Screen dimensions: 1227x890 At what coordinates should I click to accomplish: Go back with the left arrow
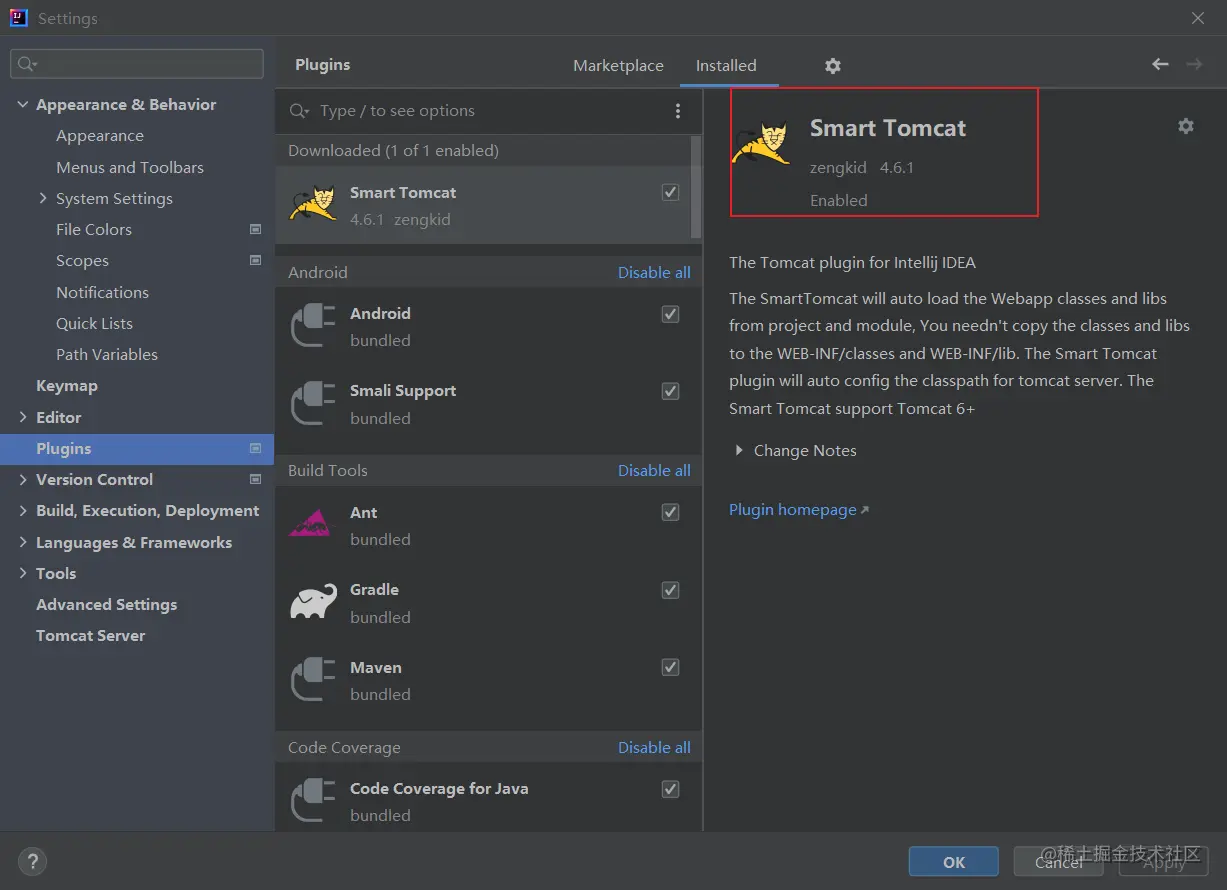(x=1160, y=64)
